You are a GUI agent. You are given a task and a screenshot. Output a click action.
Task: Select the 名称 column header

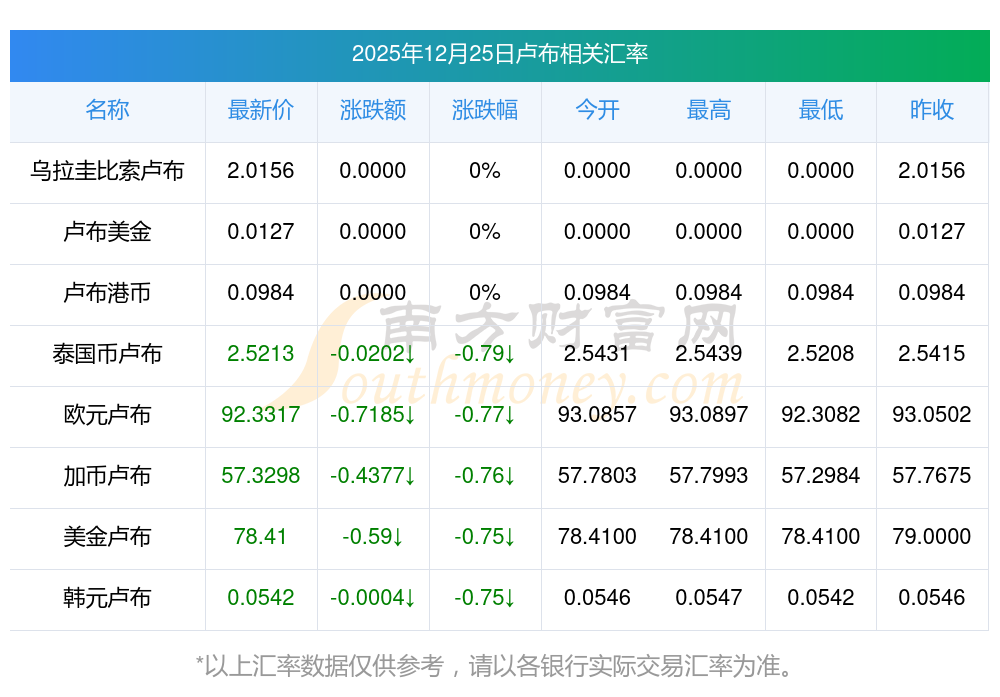pyautogui.click(x=107, y=110)
